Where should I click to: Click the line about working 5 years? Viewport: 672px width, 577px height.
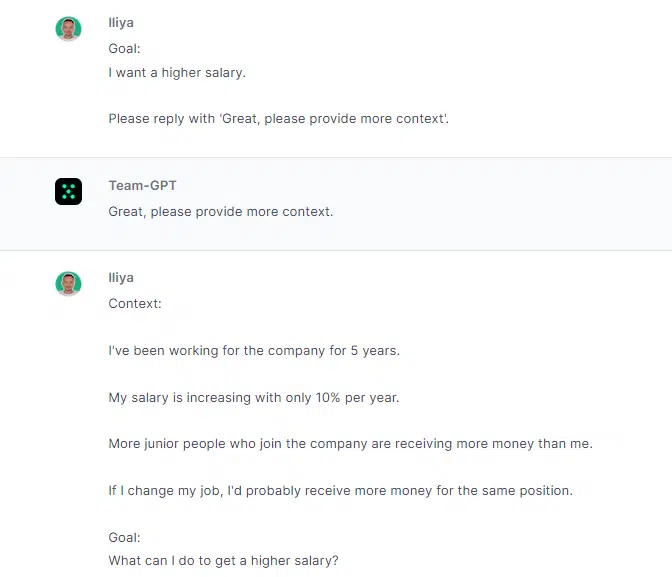254,351
